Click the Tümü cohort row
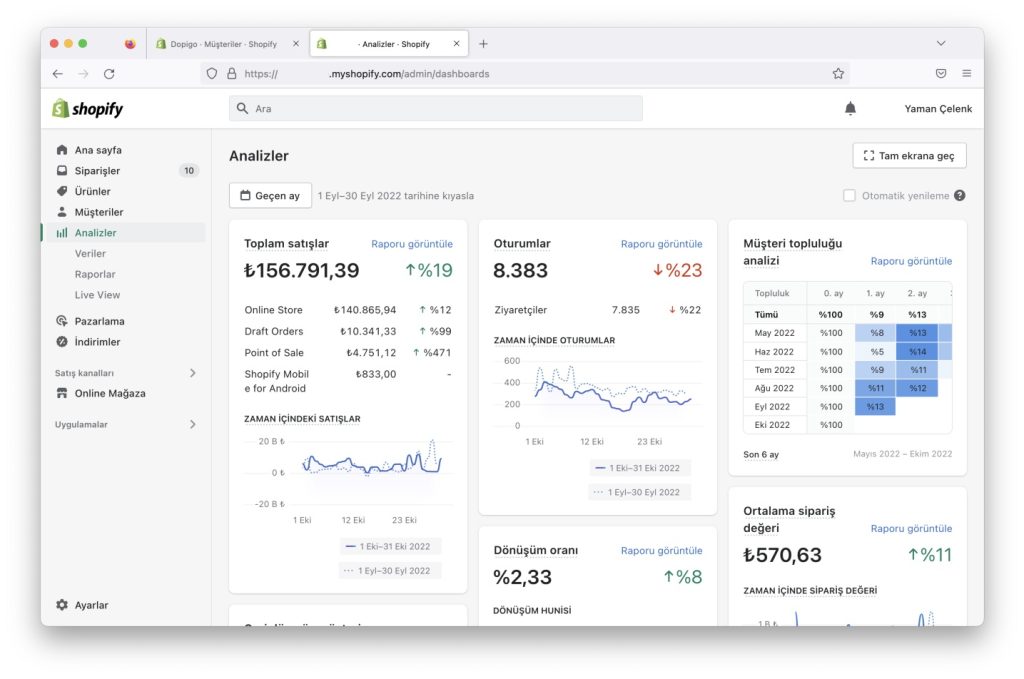This screenshot has width=1024, height=679. coord(847,314)
